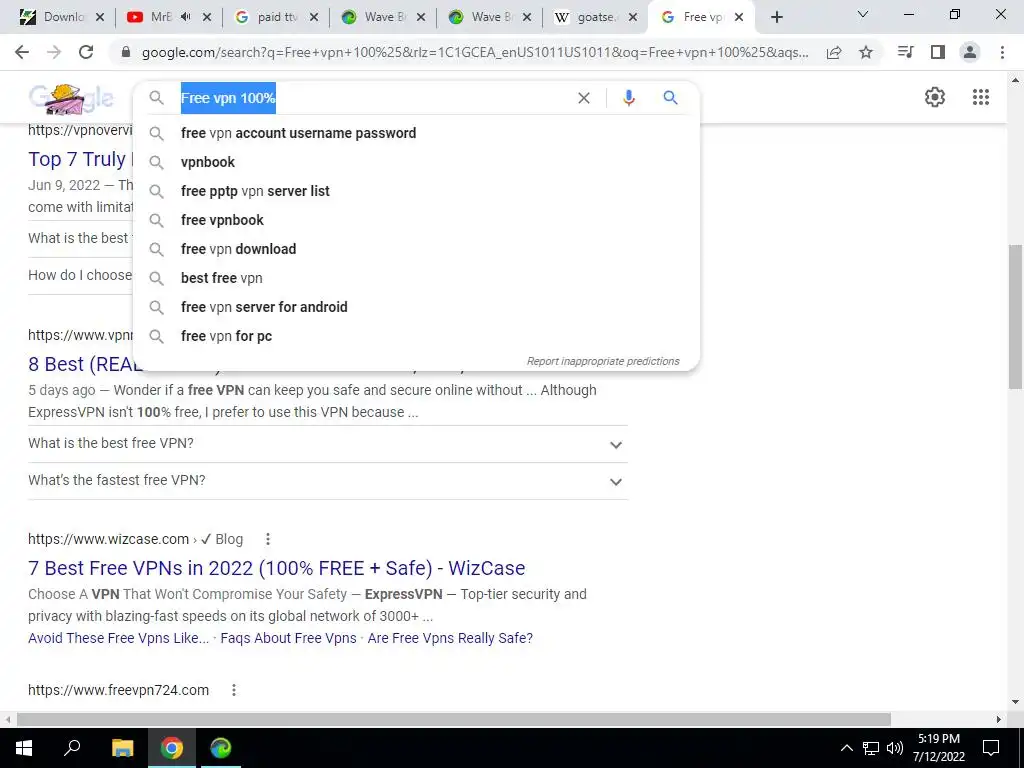Viewport: 1024px width, 768px height.
Task: Open Chrome three-dot menu
Action: (x=1002, y=52)
